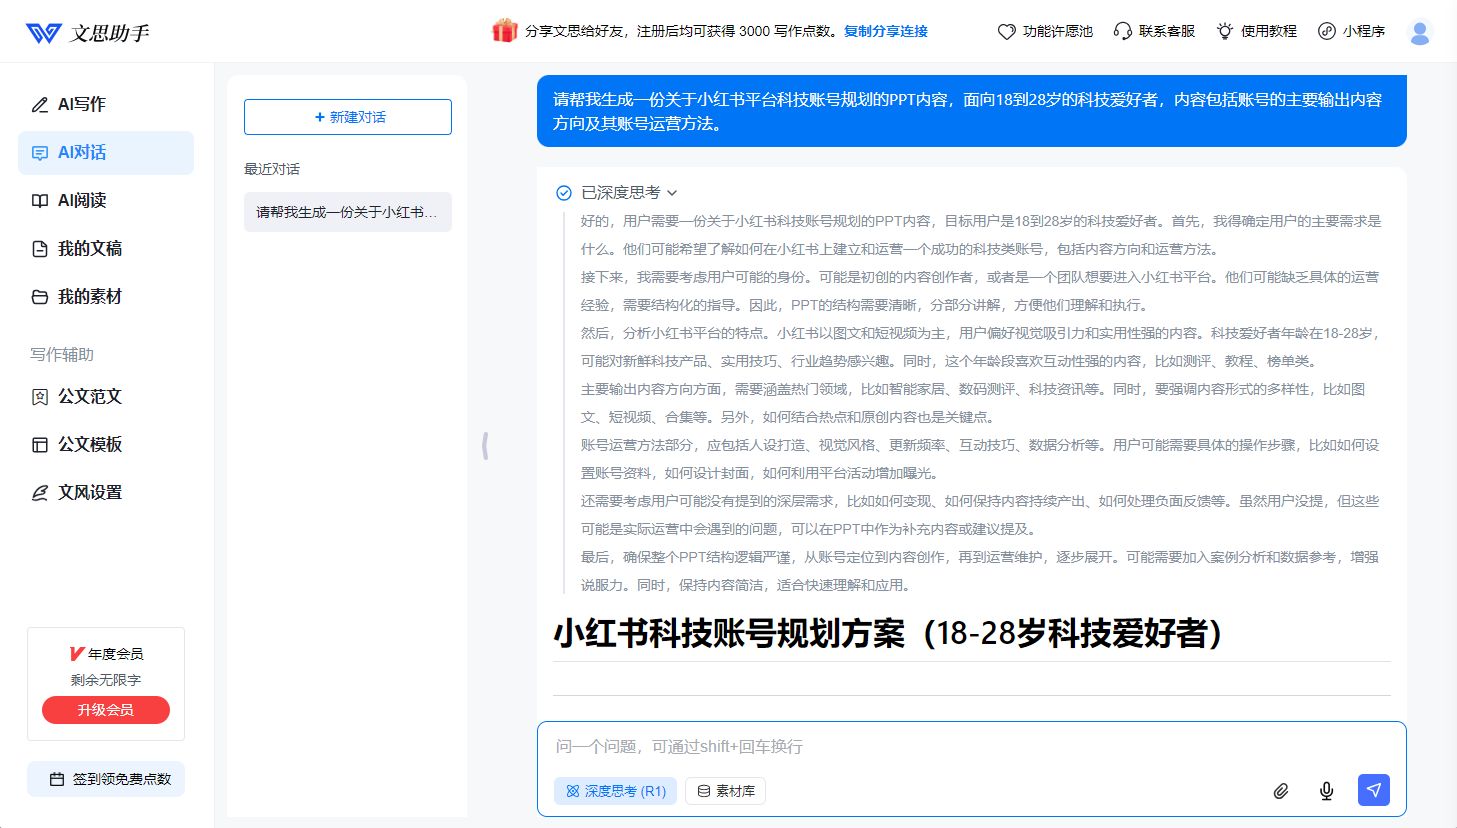Click the document icon beside 我的文稿
The height and width of the screenshot is (828, 1457).
(x=40, y=249)
